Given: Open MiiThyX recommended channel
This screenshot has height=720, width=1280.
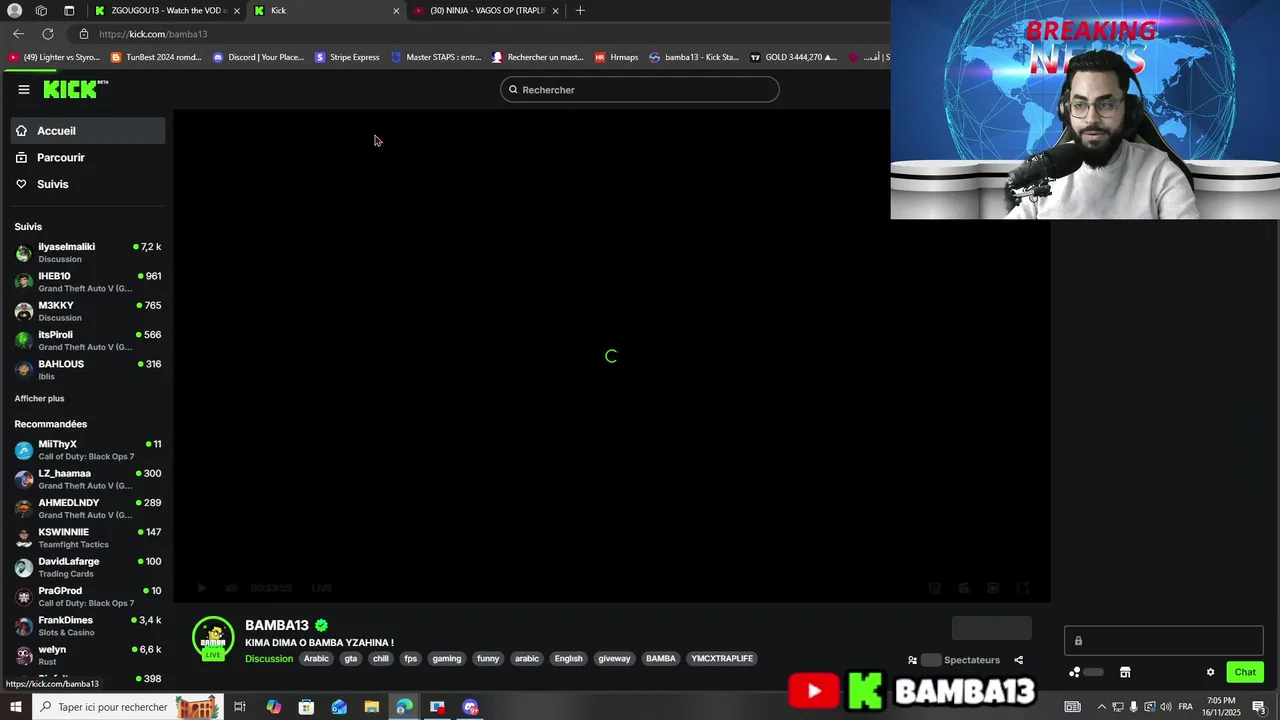Looking at the screenshot, I should (x=88, y=449).
